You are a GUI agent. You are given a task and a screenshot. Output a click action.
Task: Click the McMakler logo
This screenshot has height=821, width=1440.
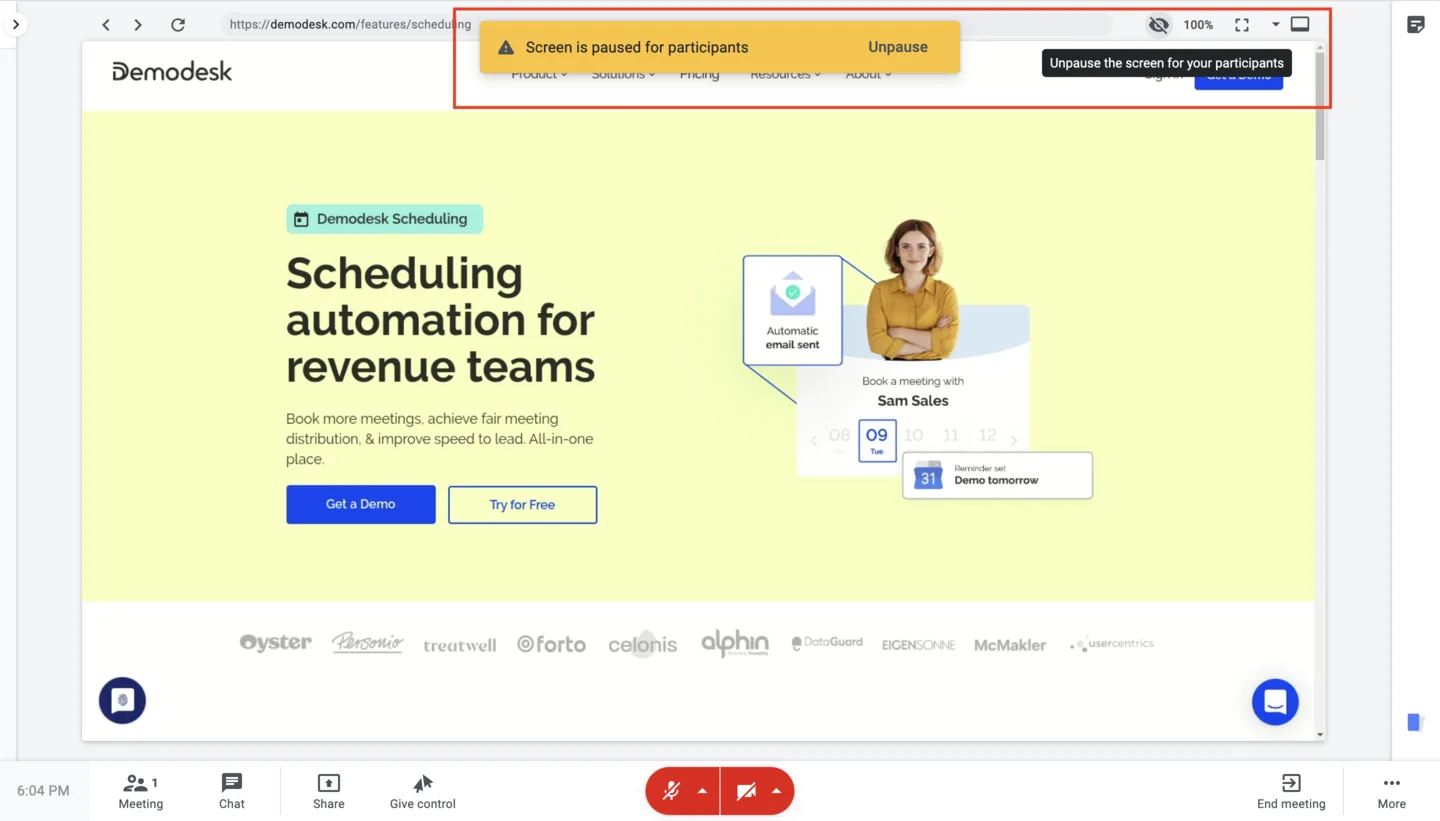point(1010,645)
